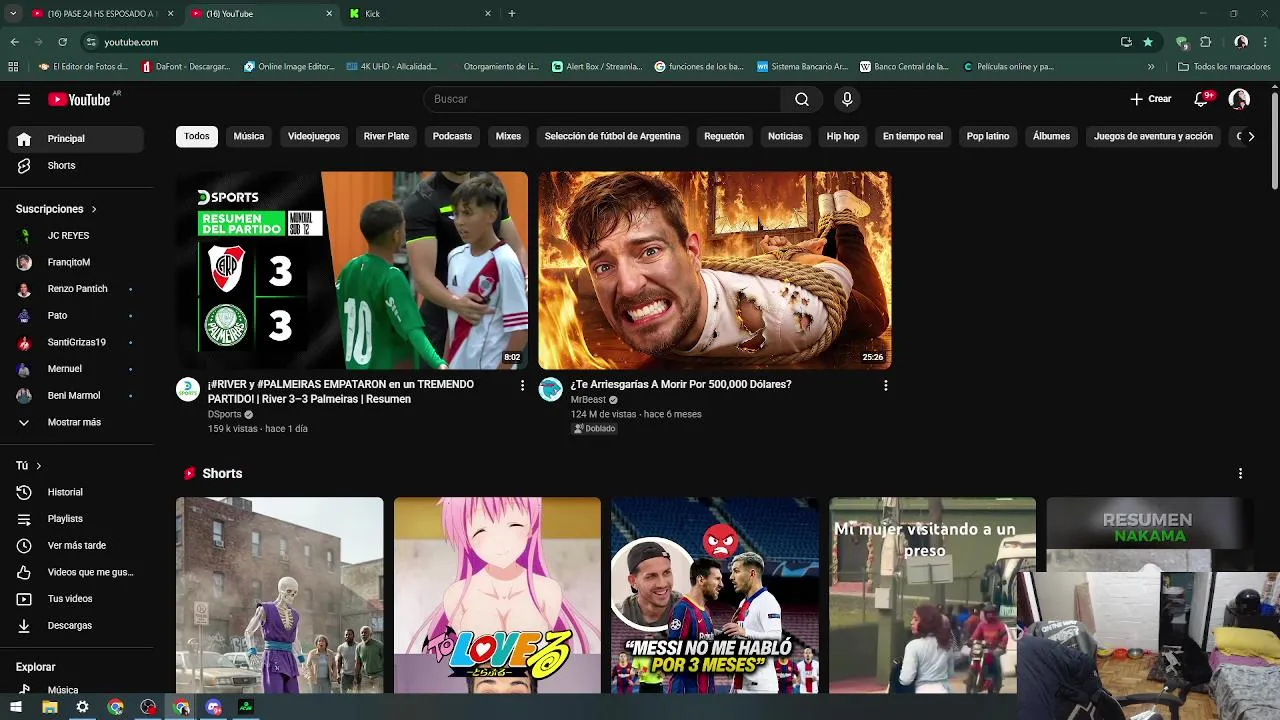The image size is (1280, 720).
Task: Open Descargas in the sidebar
Action: [76, 625]
